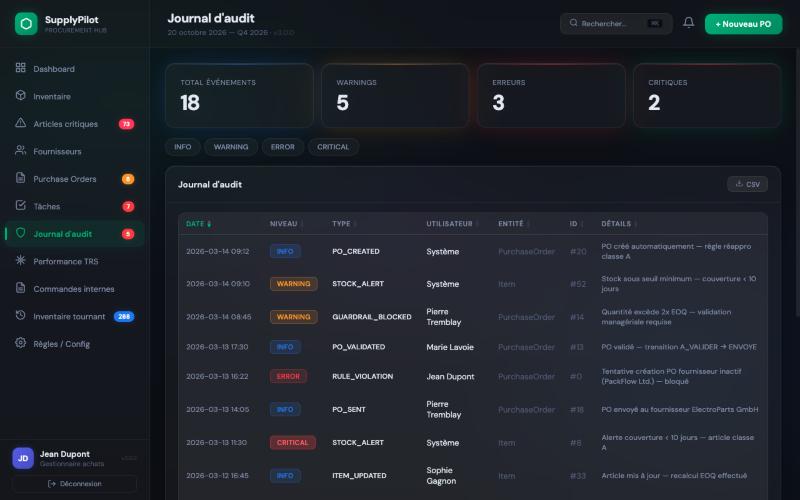
Task: Click the Erreurs stat card showing 3
Action: coord(552,95)
